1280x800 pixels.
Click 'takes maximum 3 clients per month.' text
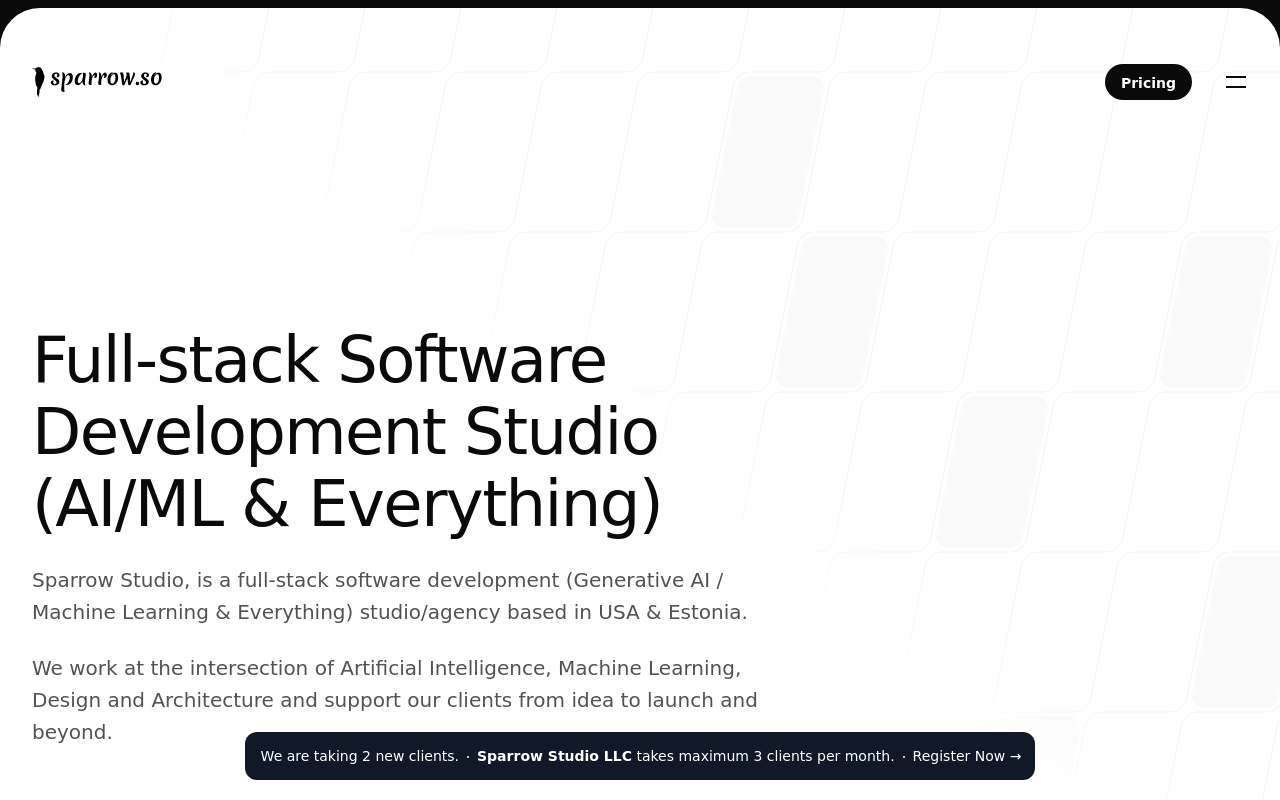(x=765, y=756)
